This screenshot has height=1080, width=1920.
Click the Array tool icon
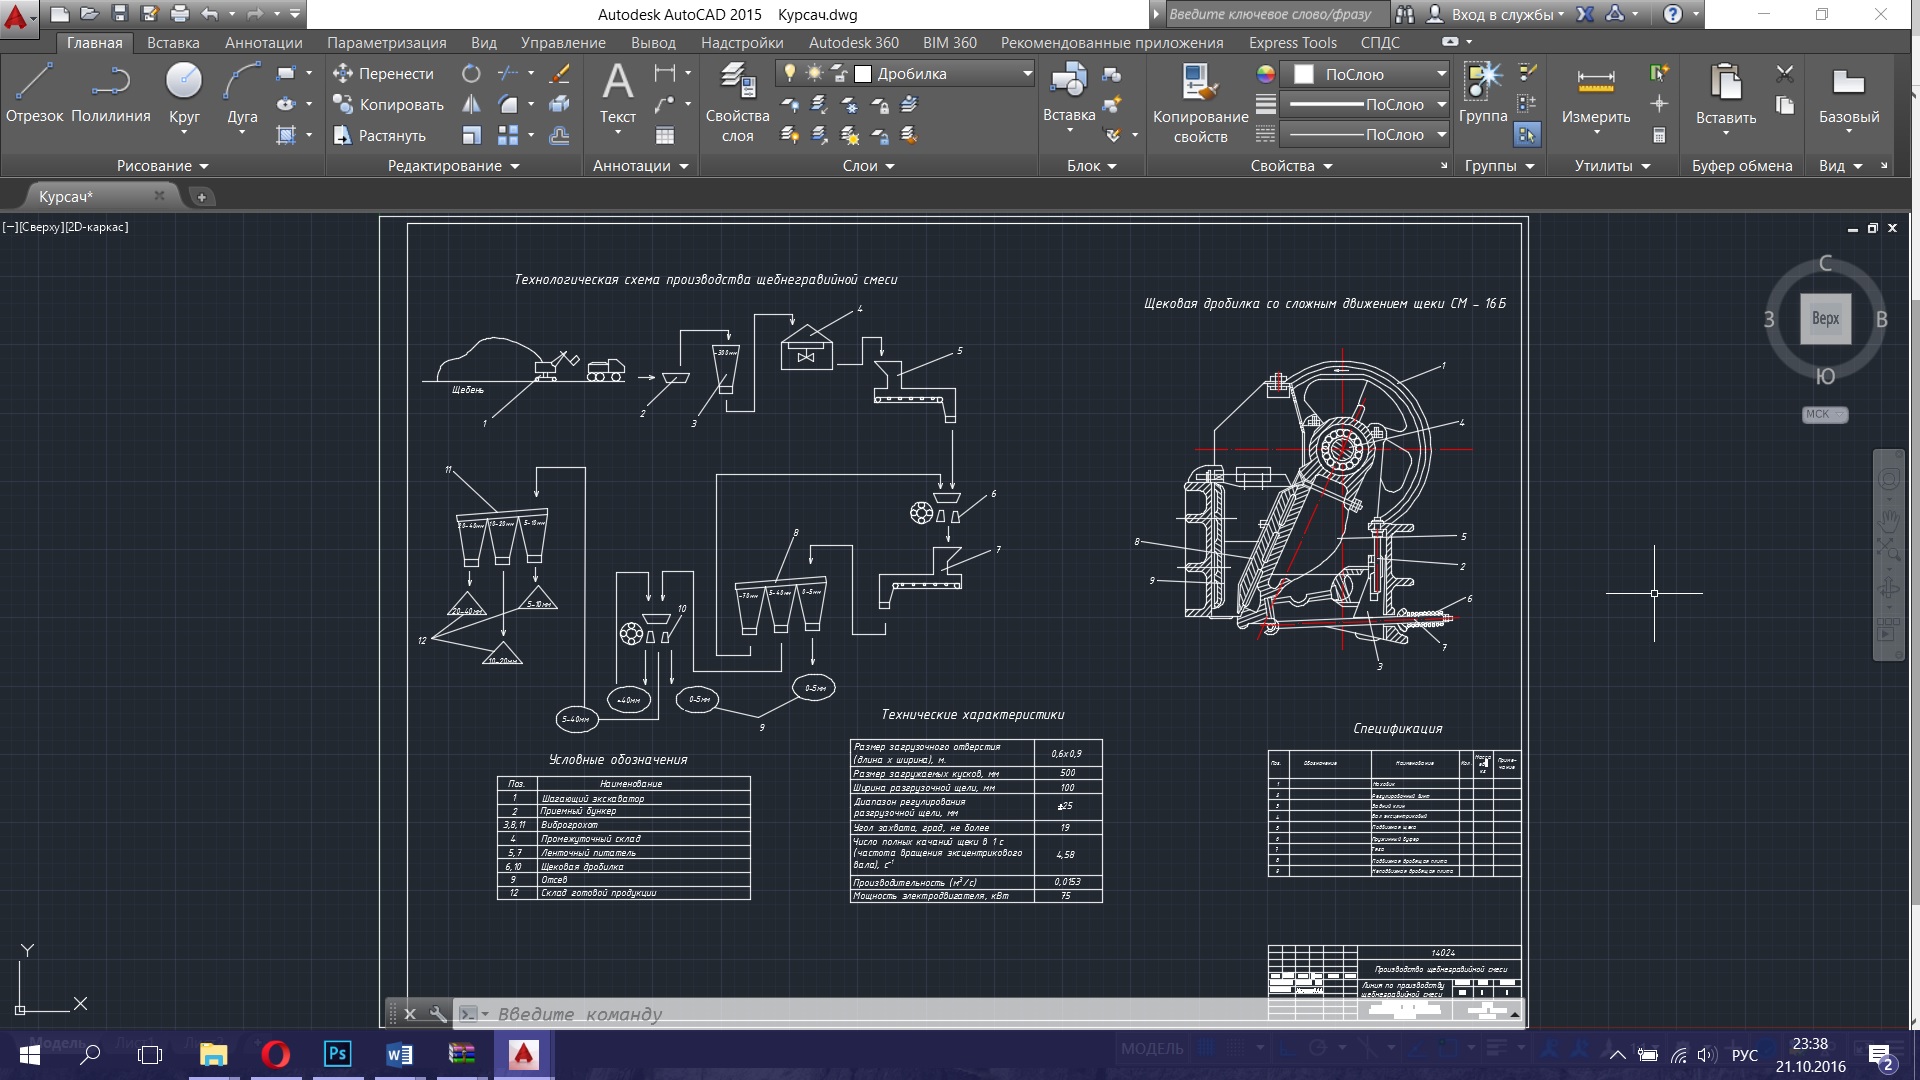click(508, 135)
